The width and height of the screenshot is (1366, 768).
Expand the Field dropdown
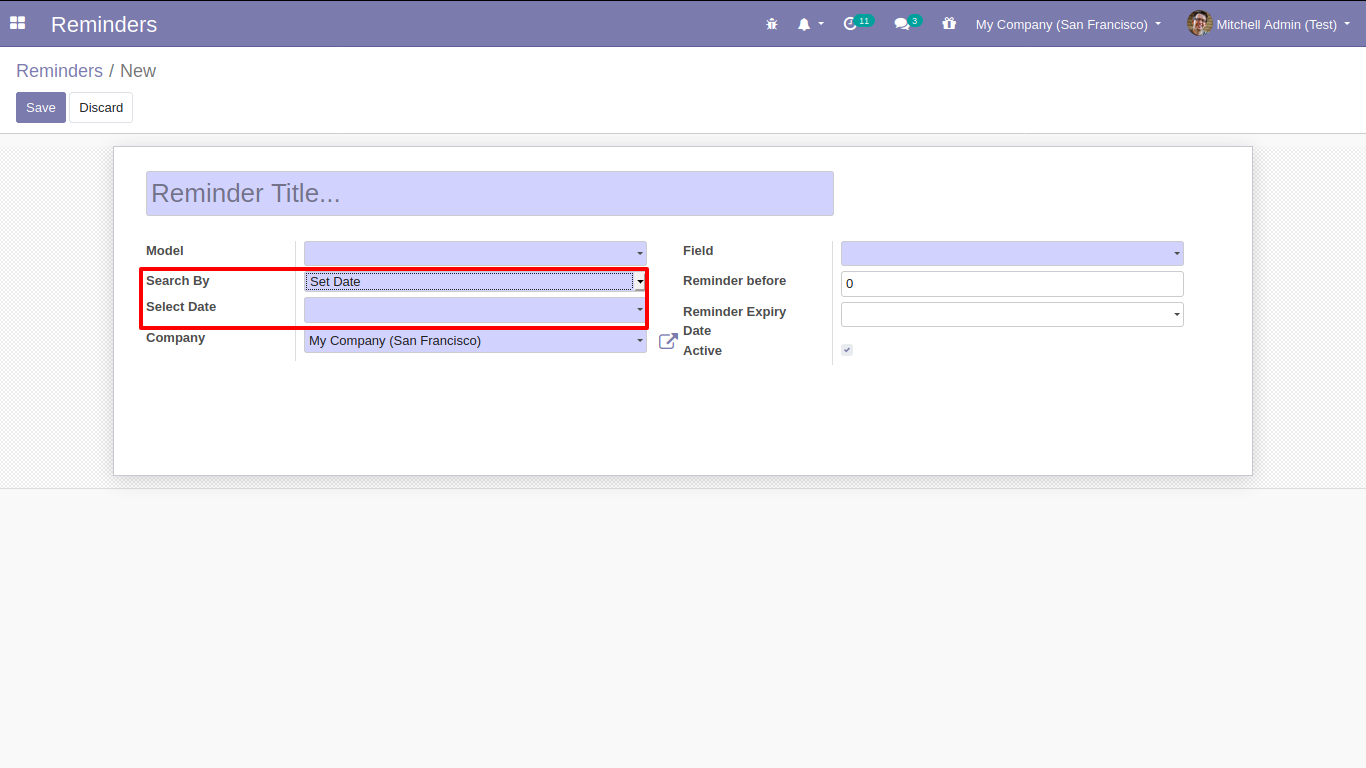[x=1012, y=253]
